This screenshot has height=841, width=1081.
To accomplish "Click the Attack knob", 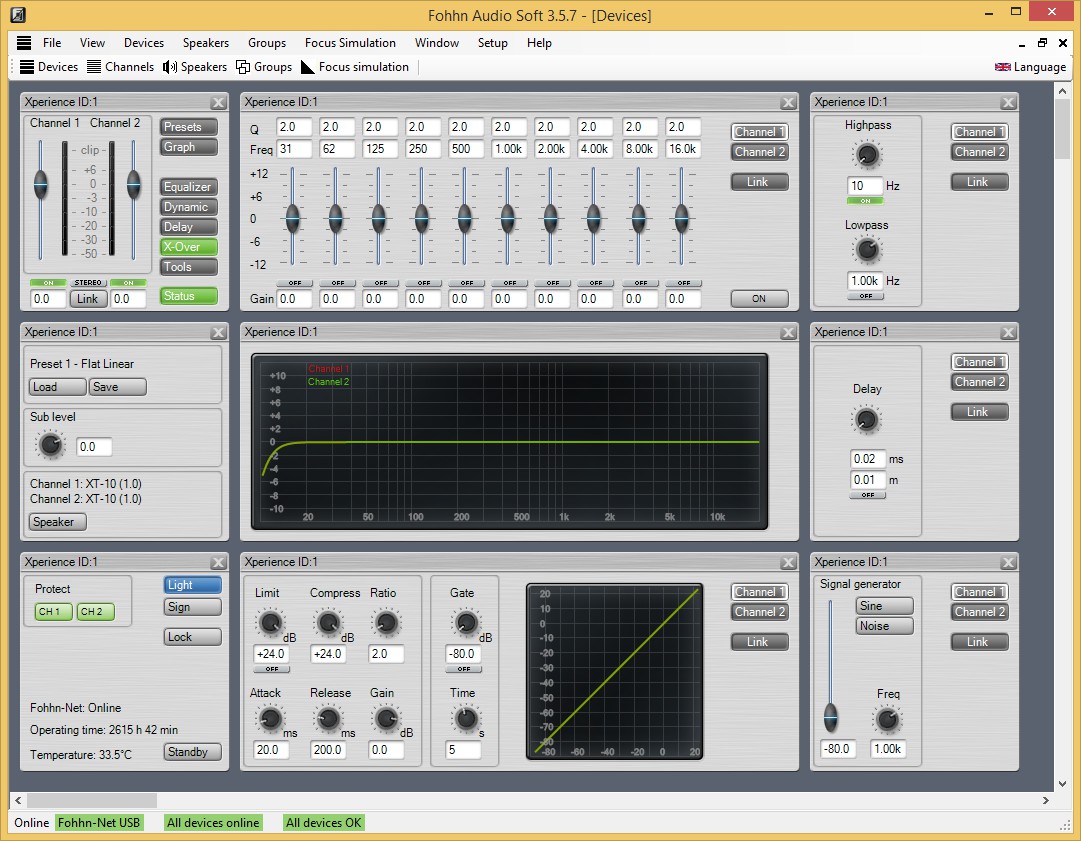I will click(270, 719).
